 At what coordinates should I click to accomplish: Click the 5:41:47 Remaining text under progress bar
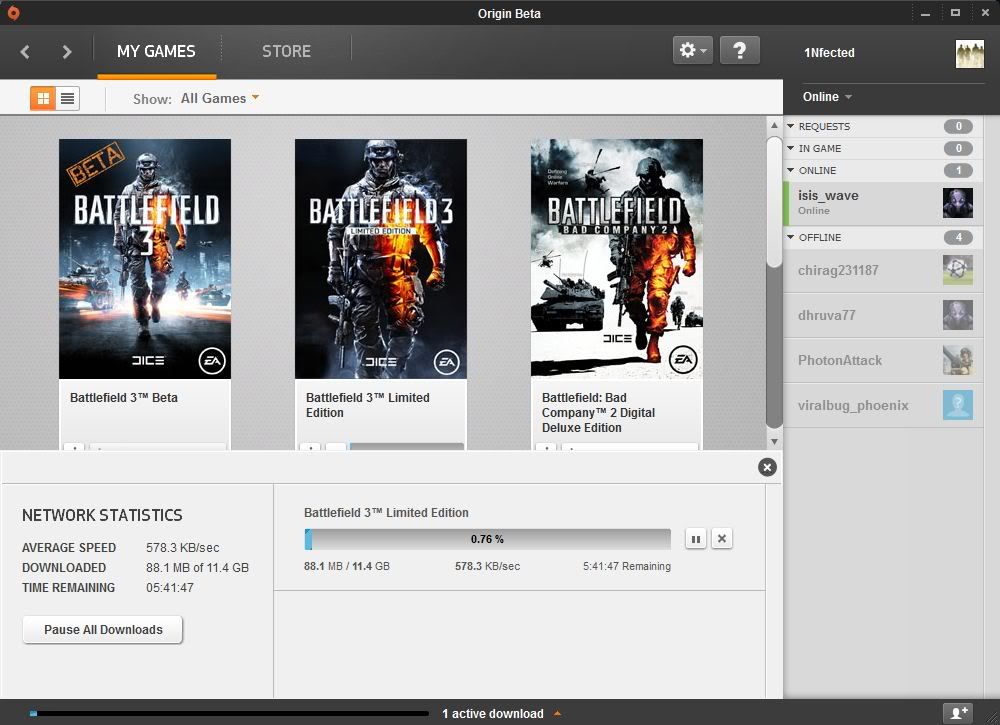pyautogui.click(x=627, y=566)
